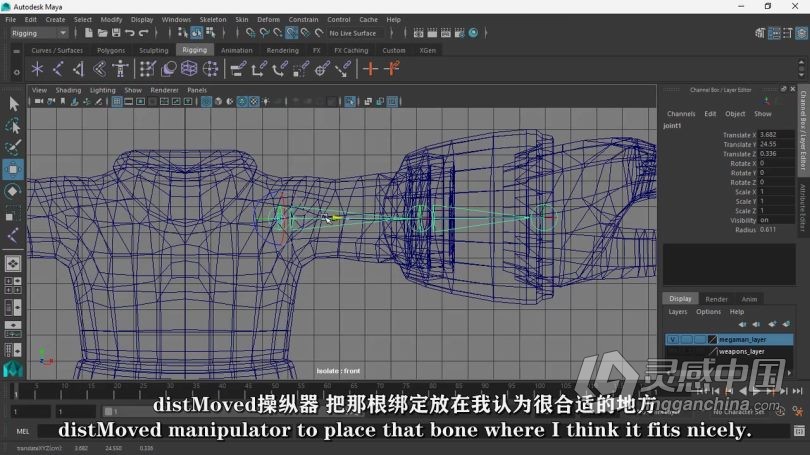The width and height of the screenshot is (810, 455).
Task: Select the megaman_layer row
Action: click(729, 339)
